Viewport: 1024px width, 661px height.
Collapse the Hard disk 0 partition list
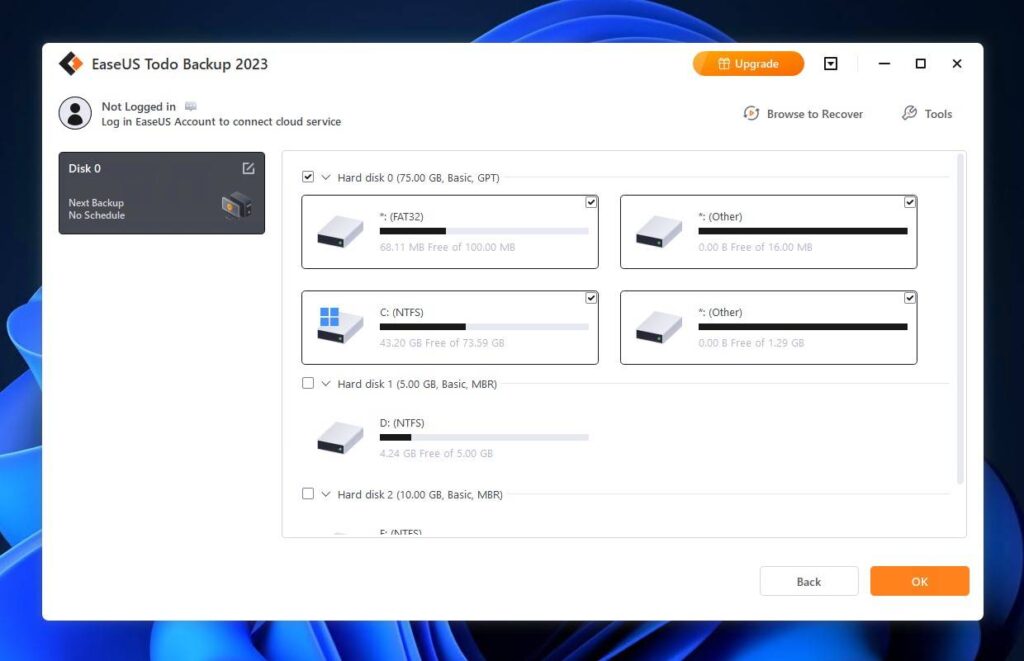click(x=326, y=176)
